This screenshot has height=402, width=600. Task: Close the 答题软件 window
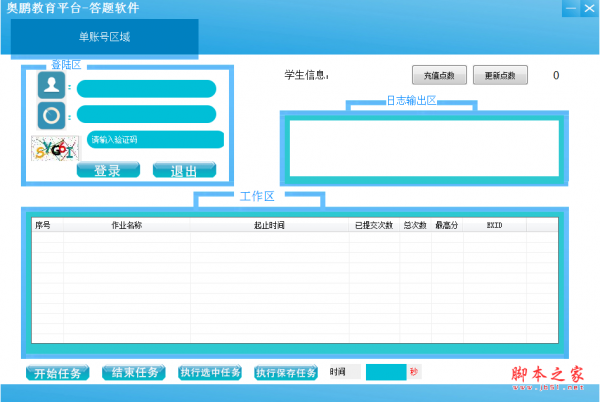tap(589, 8)
